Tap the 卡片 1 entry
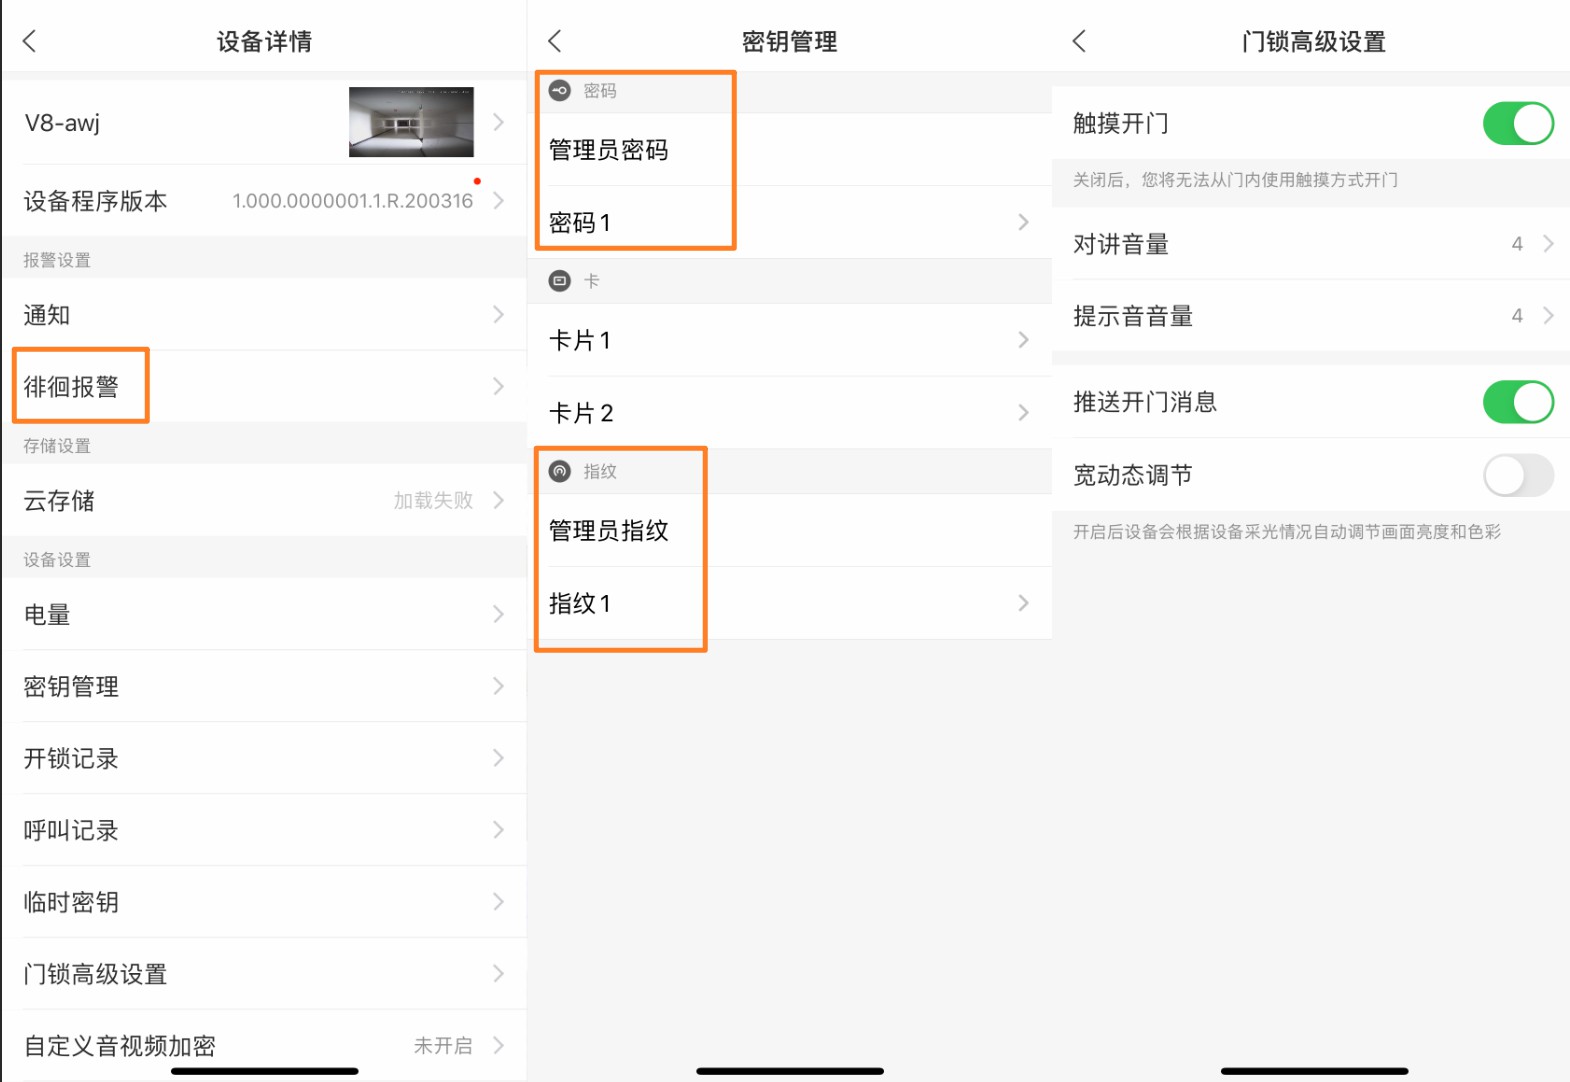Viewport: 1570px width, 1082px height. (x=788, y=341)
